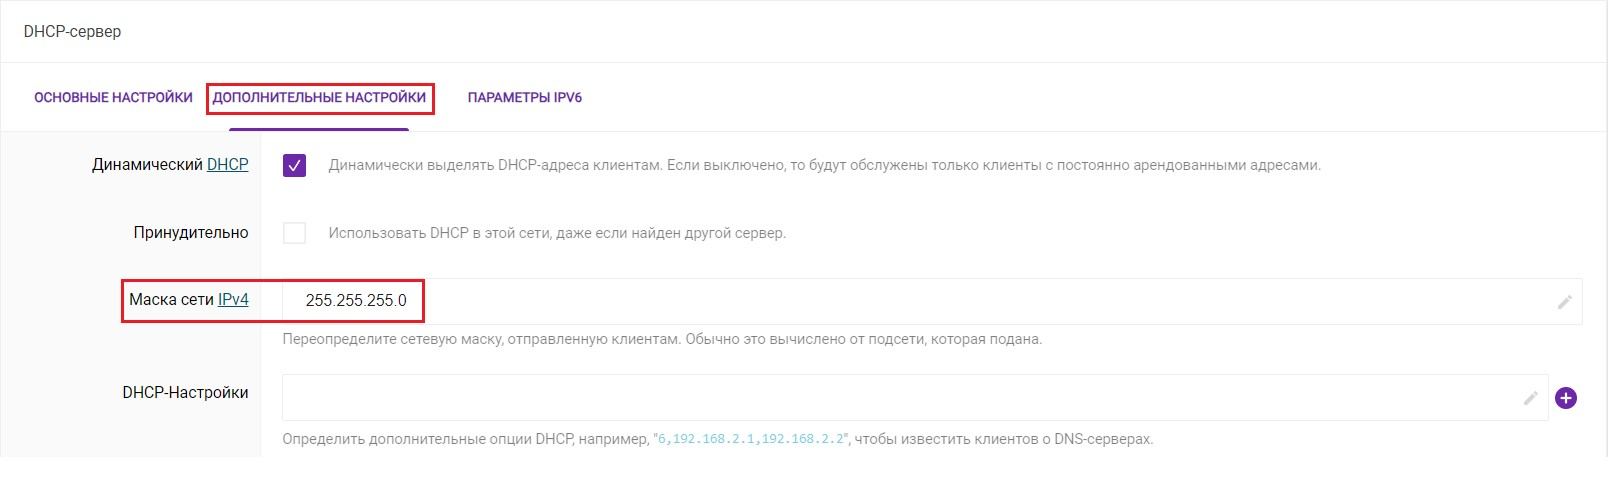Click the pencil icon in network mask field
Screen dimensions: 1609x494
(x=1565, y=302)
